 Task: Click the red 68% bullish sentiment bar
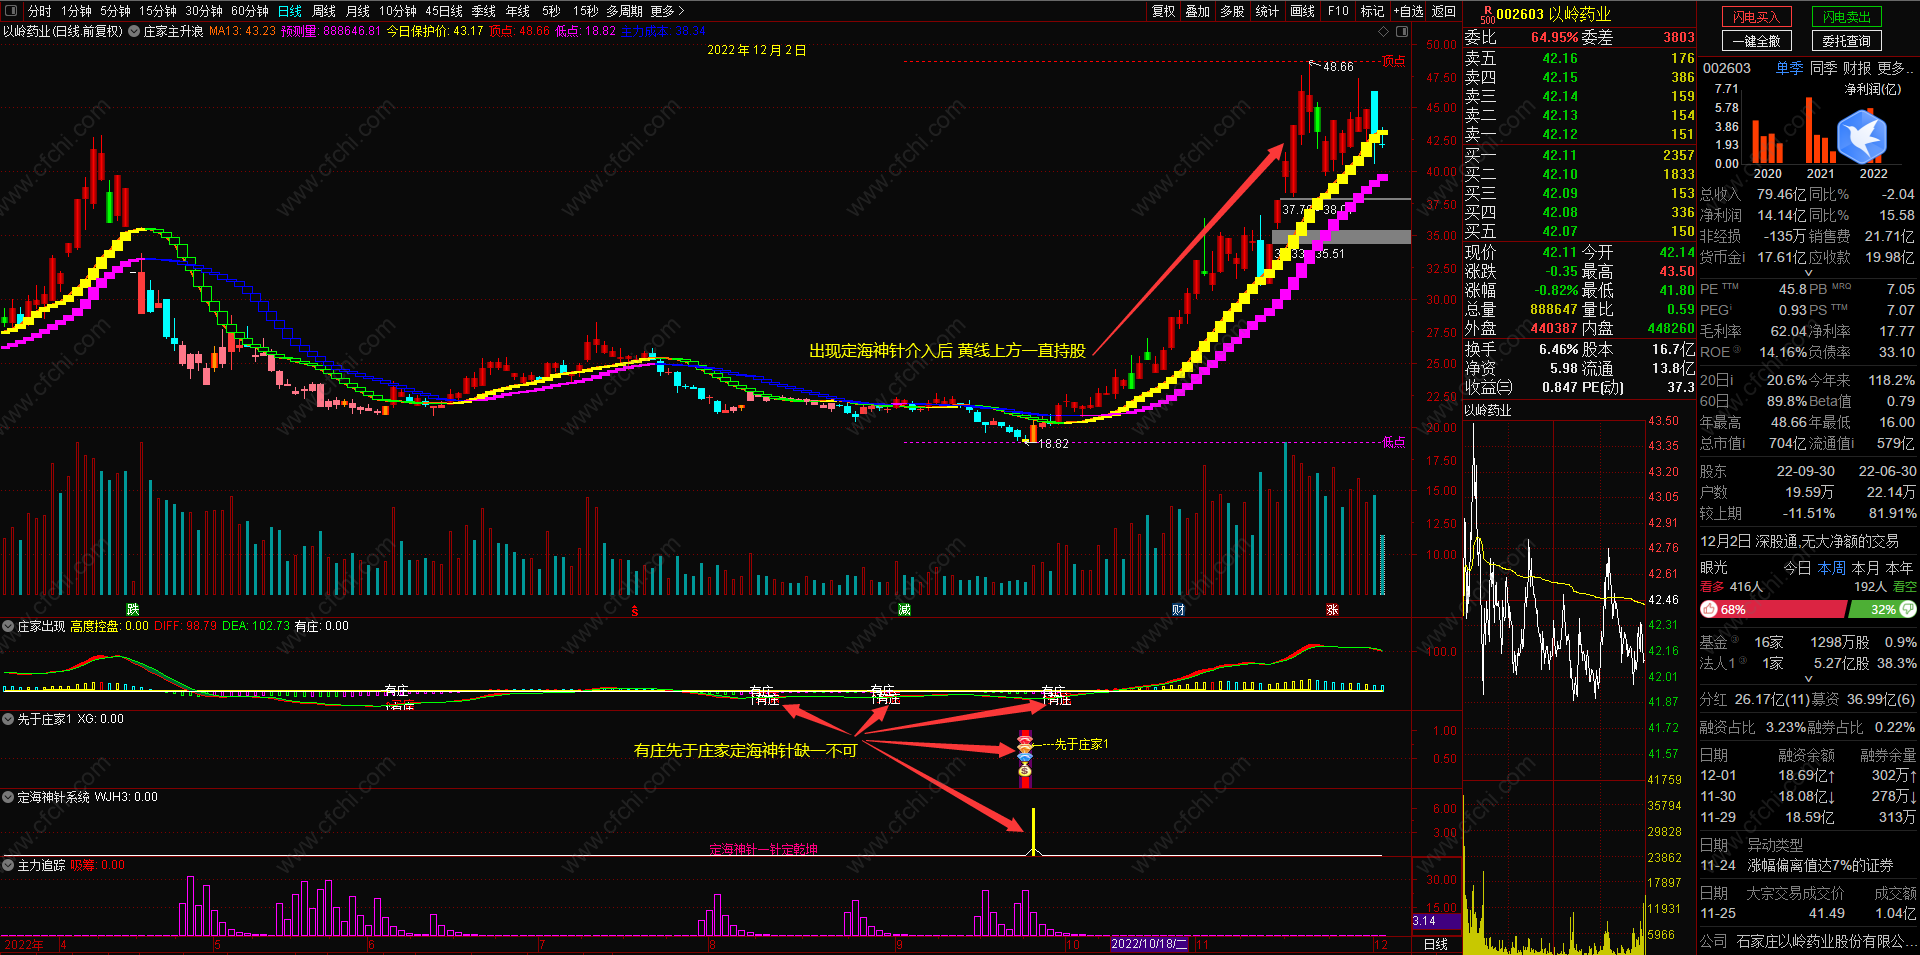coord(1772,609)
